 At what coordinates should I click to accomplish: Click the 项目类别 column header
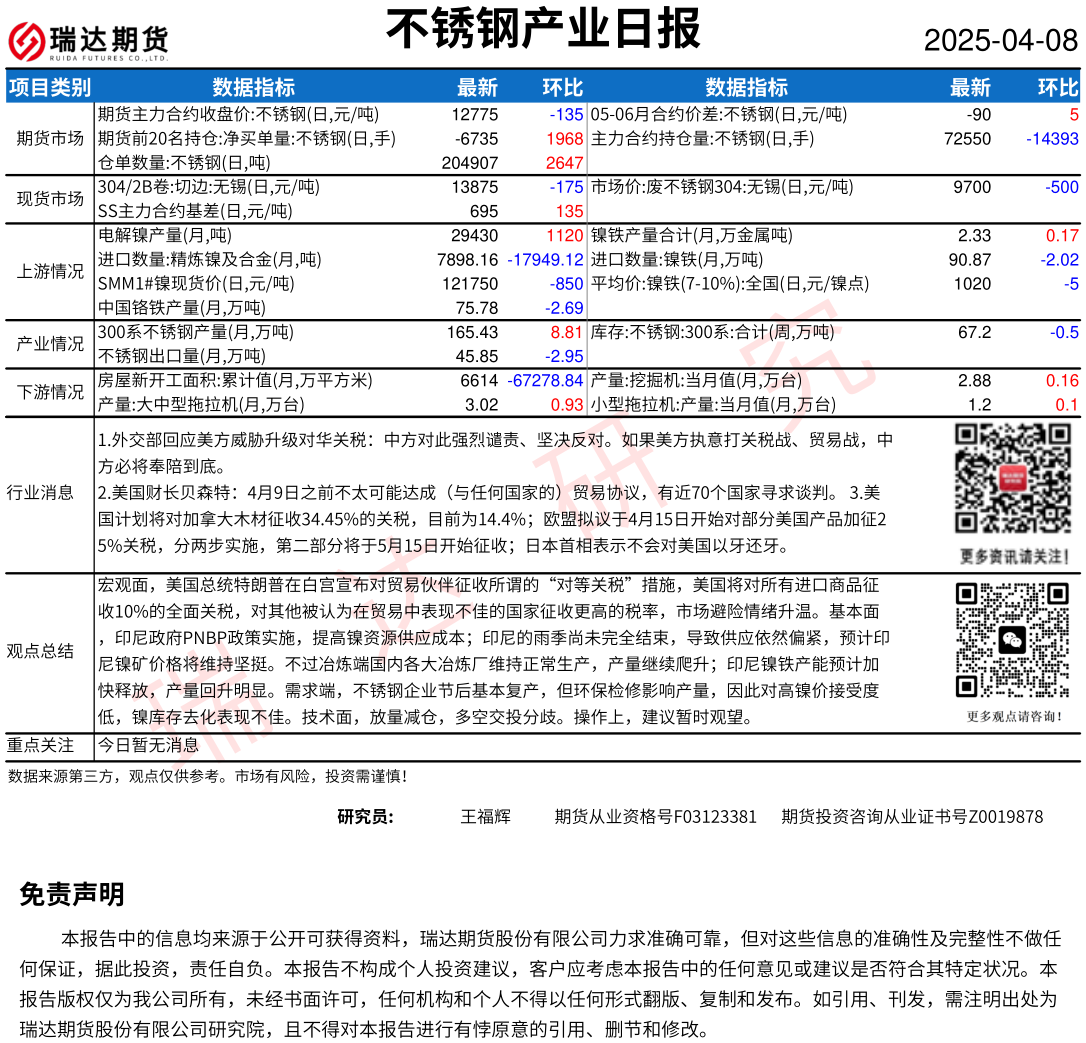[x=50, y=88]
